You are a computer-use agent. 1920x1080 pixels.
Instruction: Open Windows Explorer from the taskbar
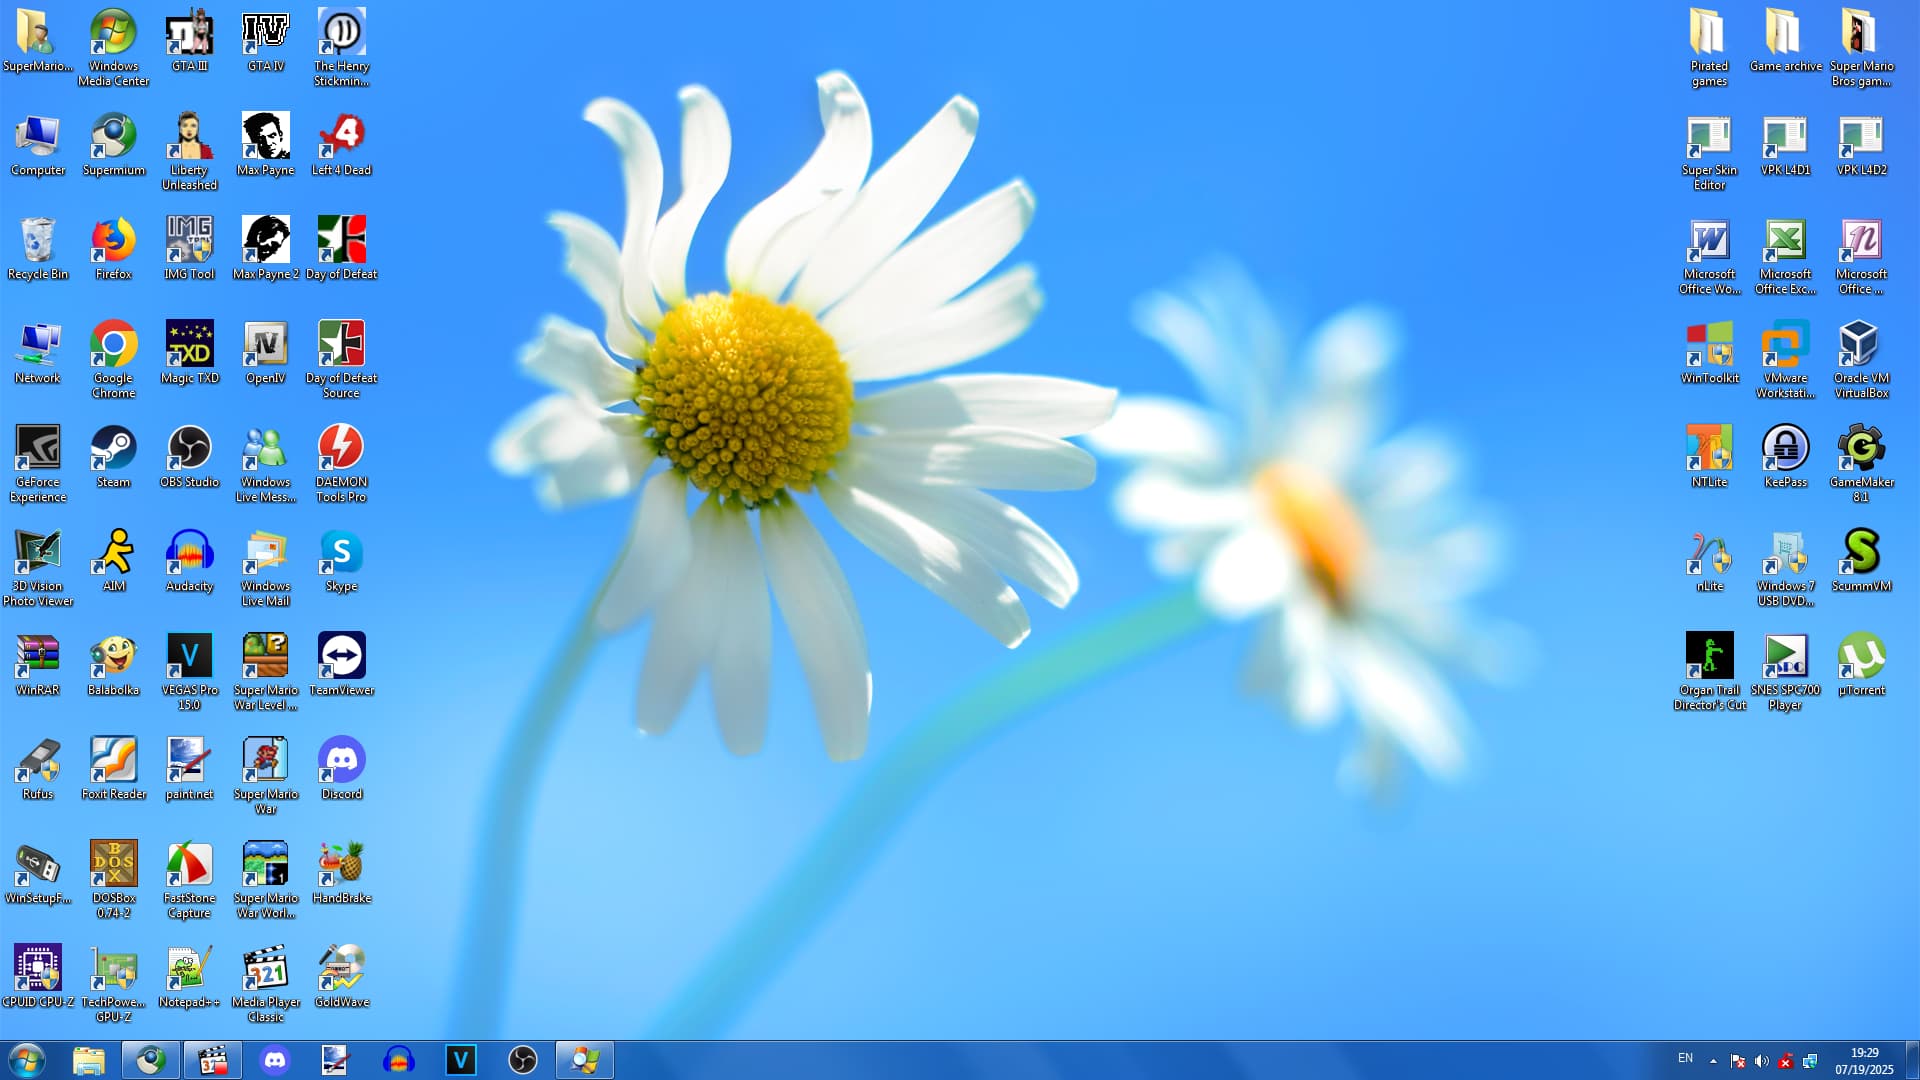pos(89,1060)
